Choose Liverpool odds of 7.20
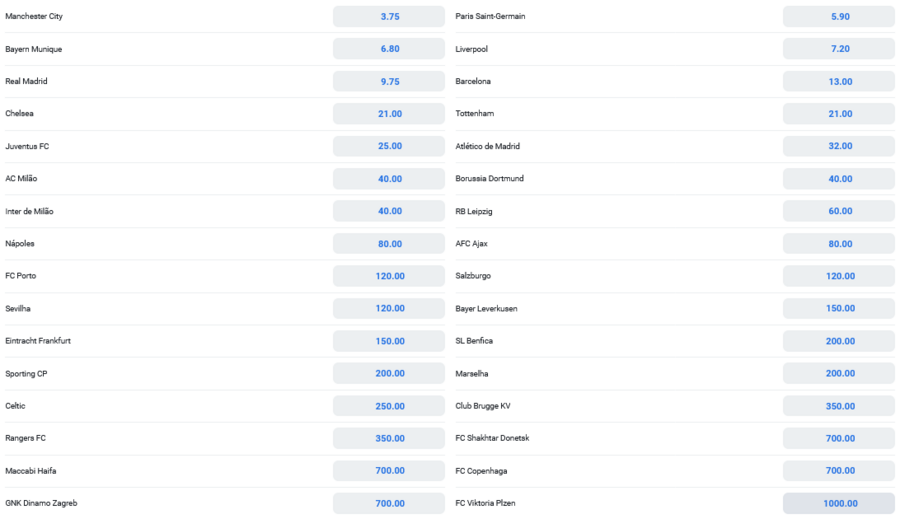 (839, 49)
